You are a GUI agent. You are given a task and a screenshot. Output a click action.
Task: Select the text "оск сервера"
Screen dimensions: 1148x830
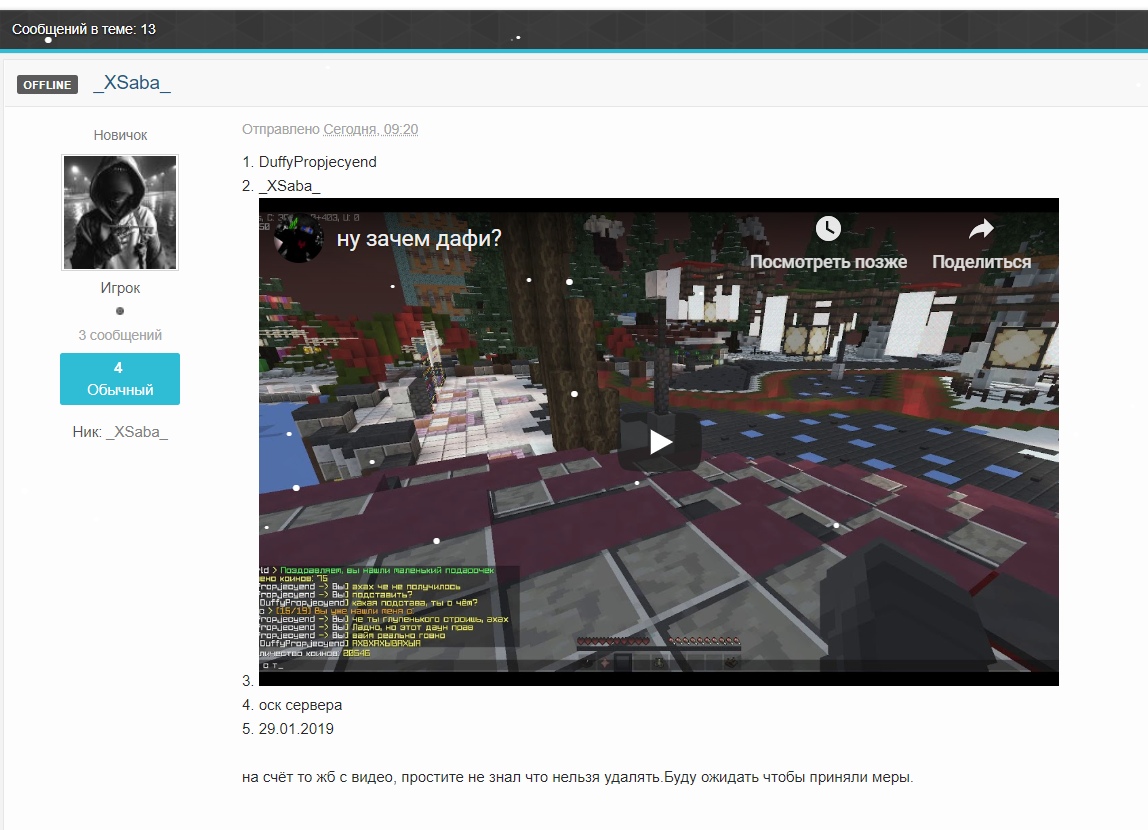click(x=300, y=706)
